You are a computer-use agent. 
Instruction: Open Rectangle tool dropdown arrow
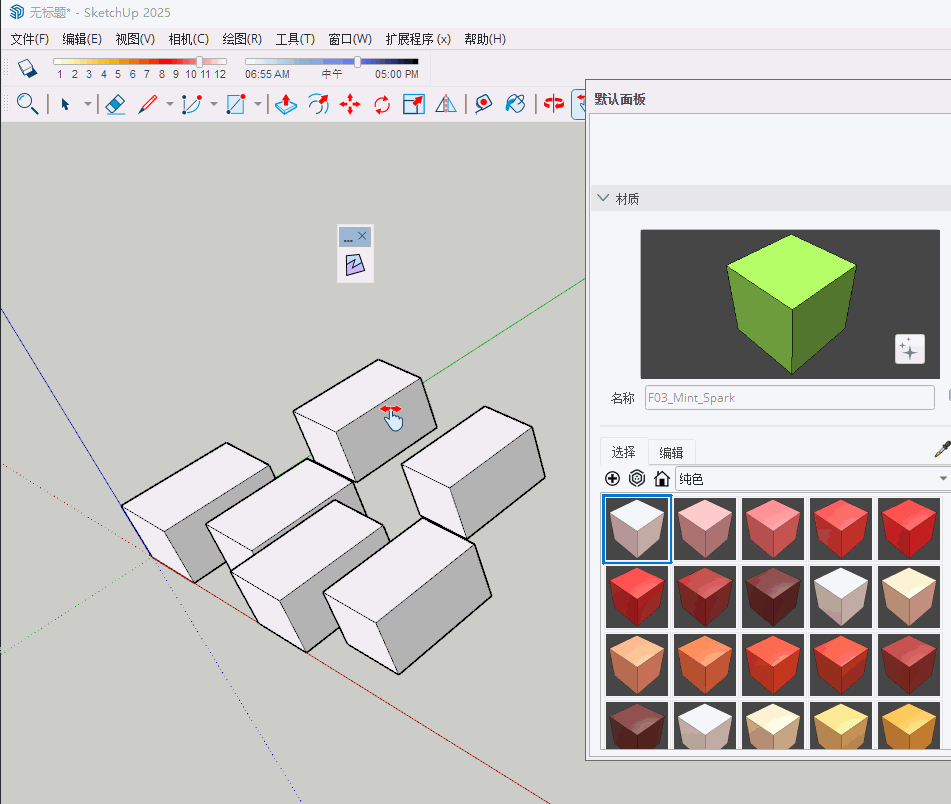tap(258, 104)
